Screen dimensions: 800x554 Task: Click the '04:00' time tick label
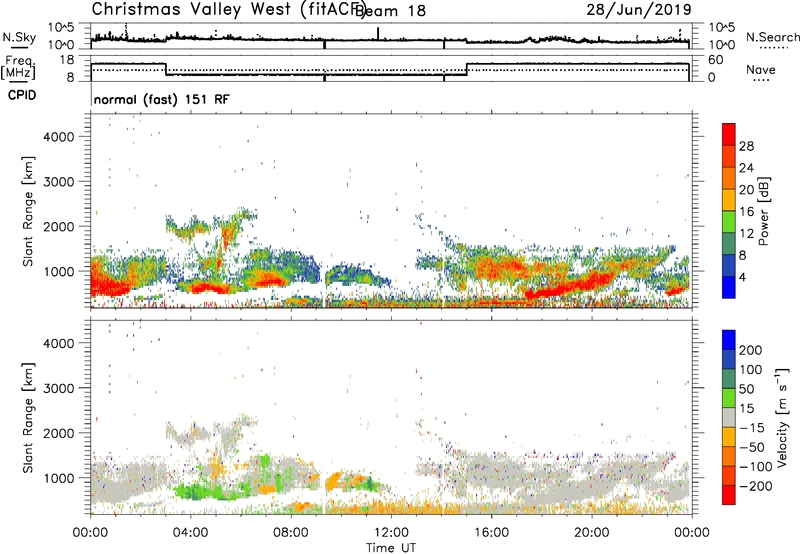click(190, 533)
